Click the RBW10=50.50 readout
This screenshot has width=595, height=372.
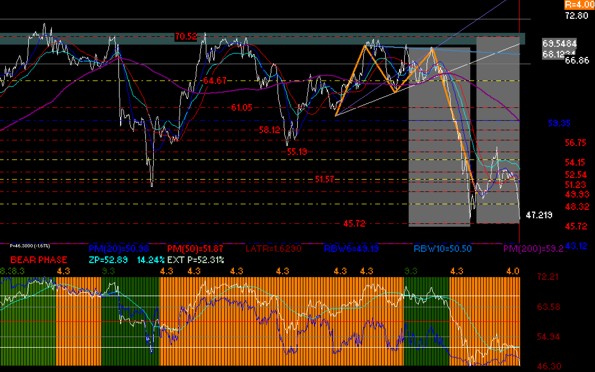[442, 249]
